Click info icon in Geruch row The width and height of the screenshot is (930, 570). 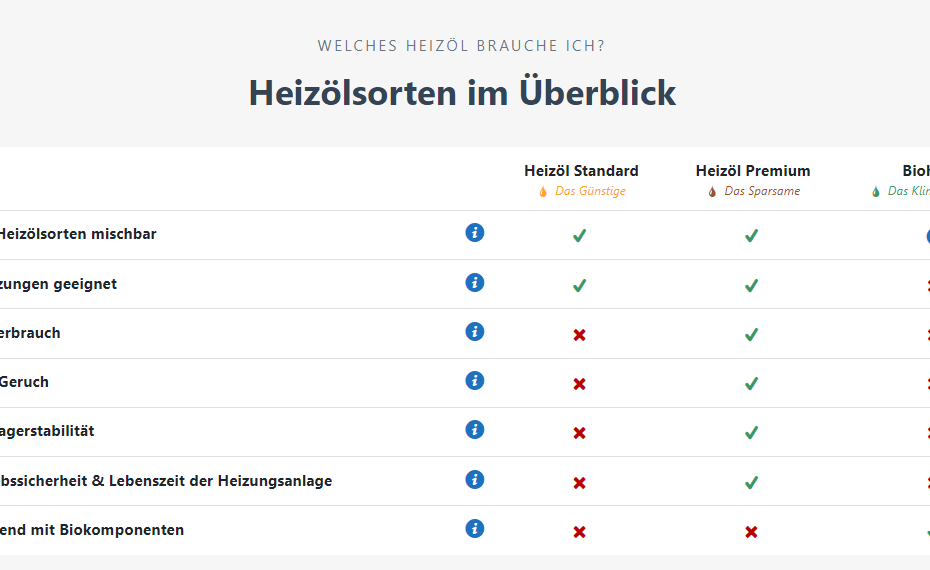tap(474, 381)
